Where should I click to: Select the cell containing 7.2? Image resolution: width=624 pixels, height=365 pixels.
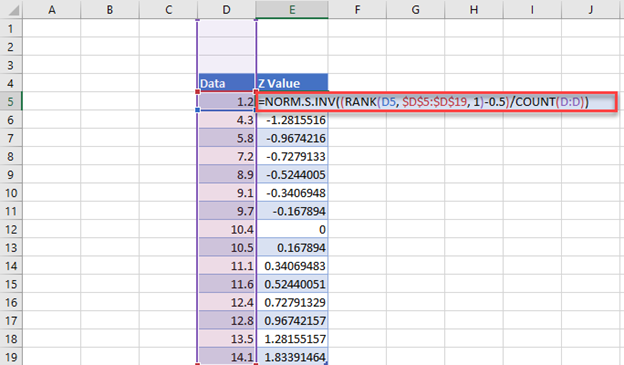(226, 156)
